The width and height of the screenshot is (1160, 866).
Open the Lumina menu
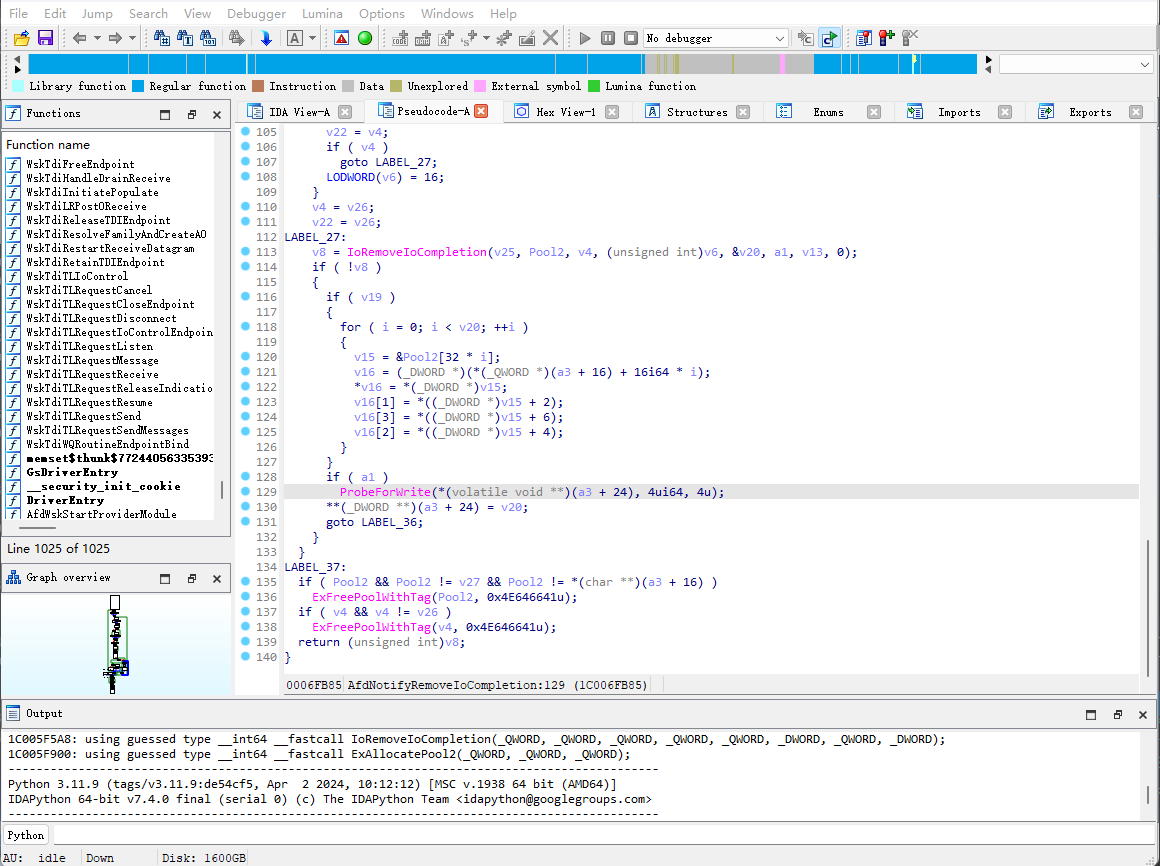pos(322,13)
